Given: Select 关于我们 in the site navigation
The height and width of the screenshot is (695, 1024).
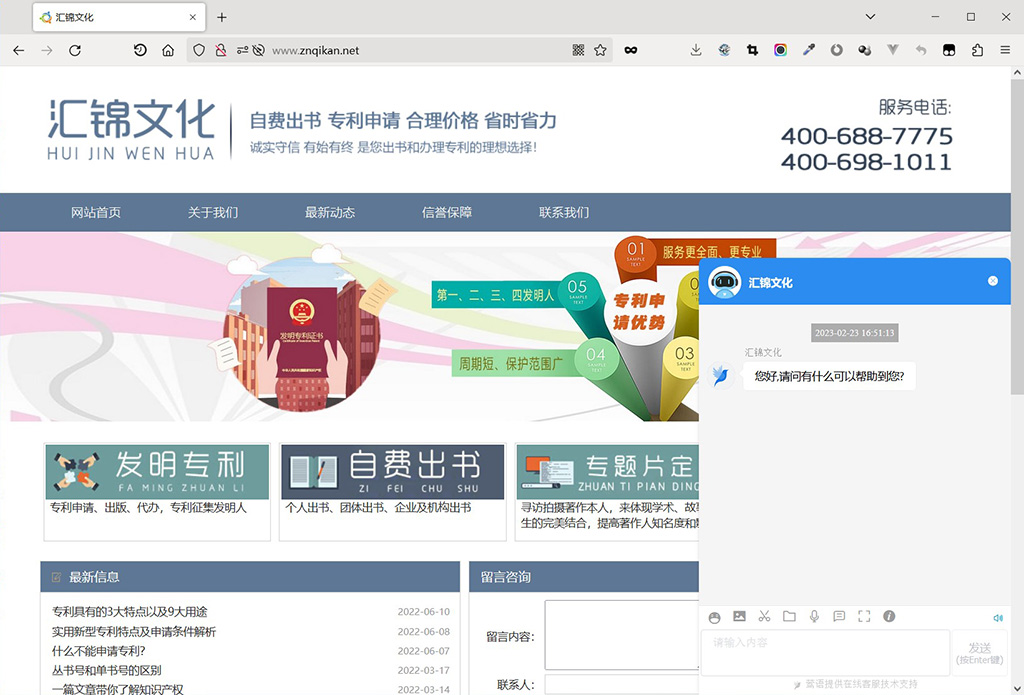Looking at the screenshot, I should (213, 212).
